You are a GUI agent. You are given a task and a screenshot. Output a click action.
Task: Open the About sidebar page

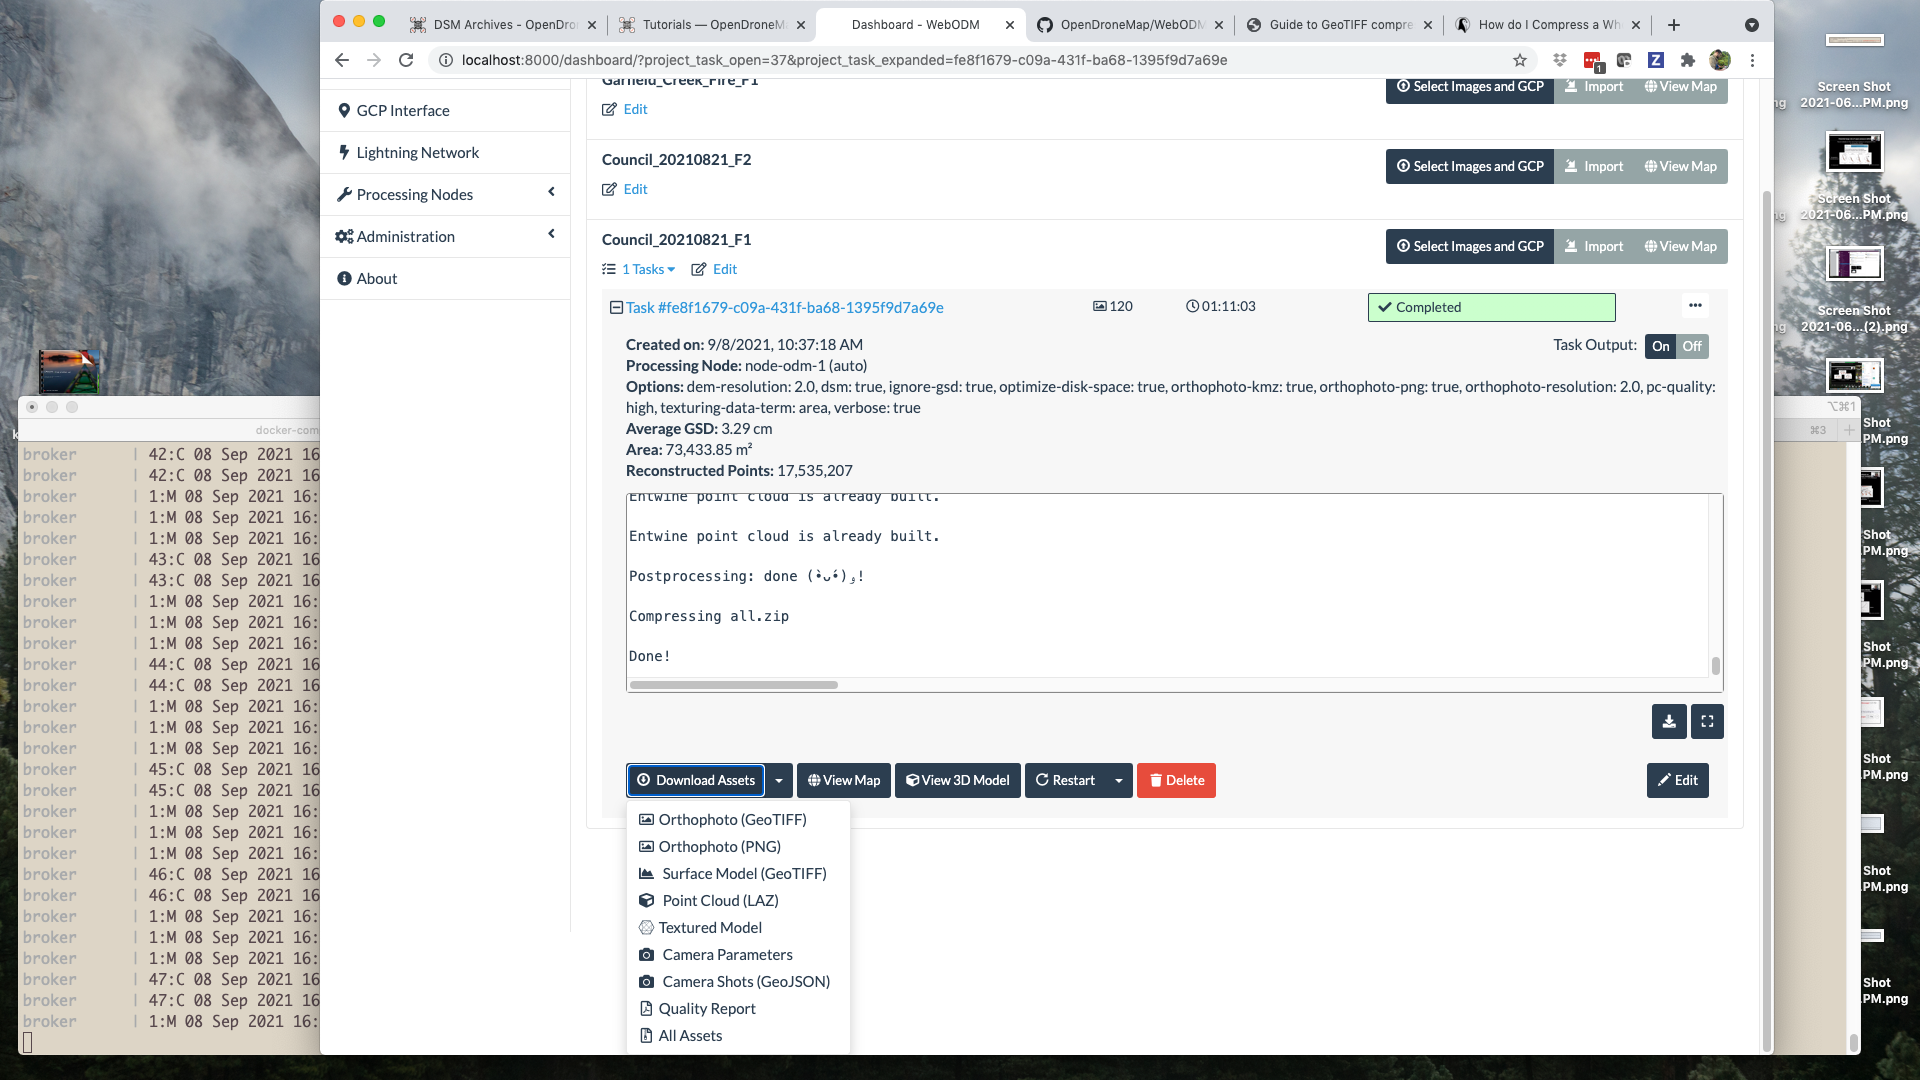coord(376,278)
